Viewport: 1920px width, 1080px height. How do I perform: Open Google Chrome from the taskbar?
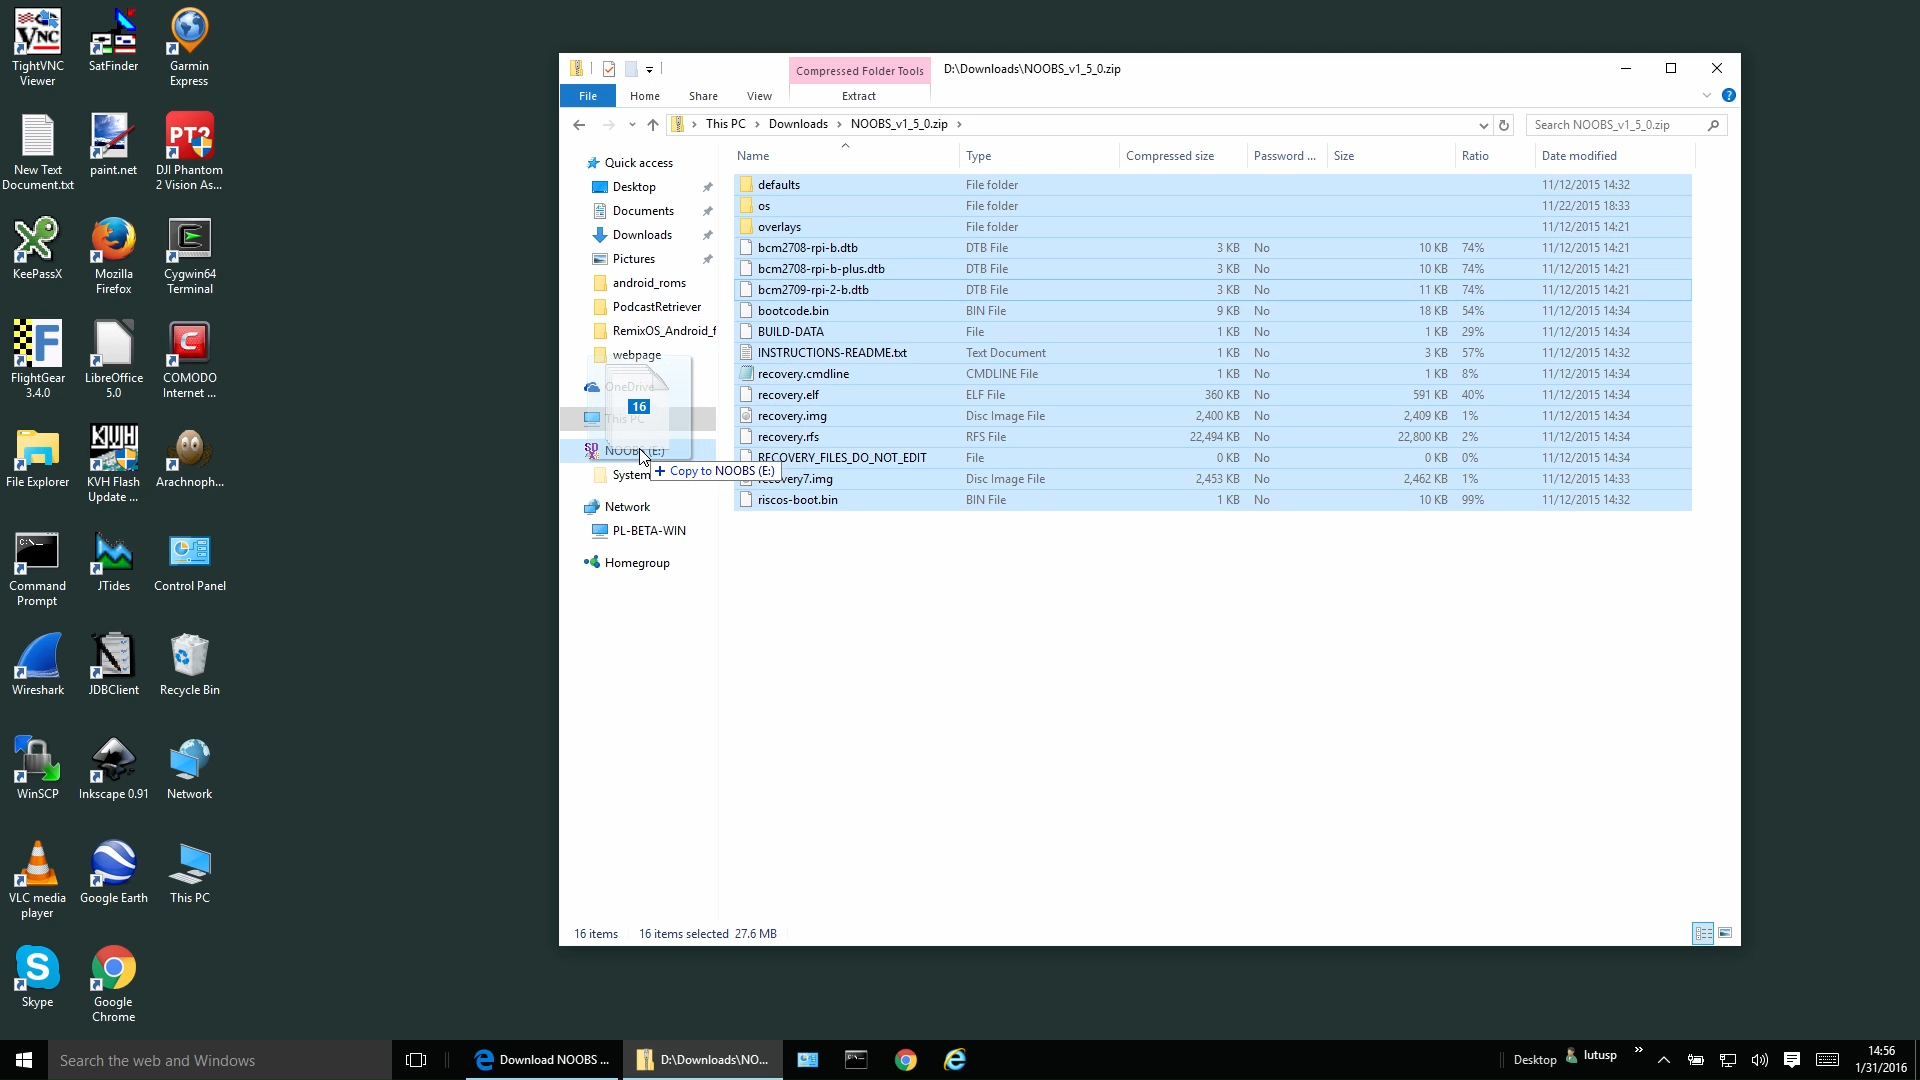click(x=906, y=1060)
